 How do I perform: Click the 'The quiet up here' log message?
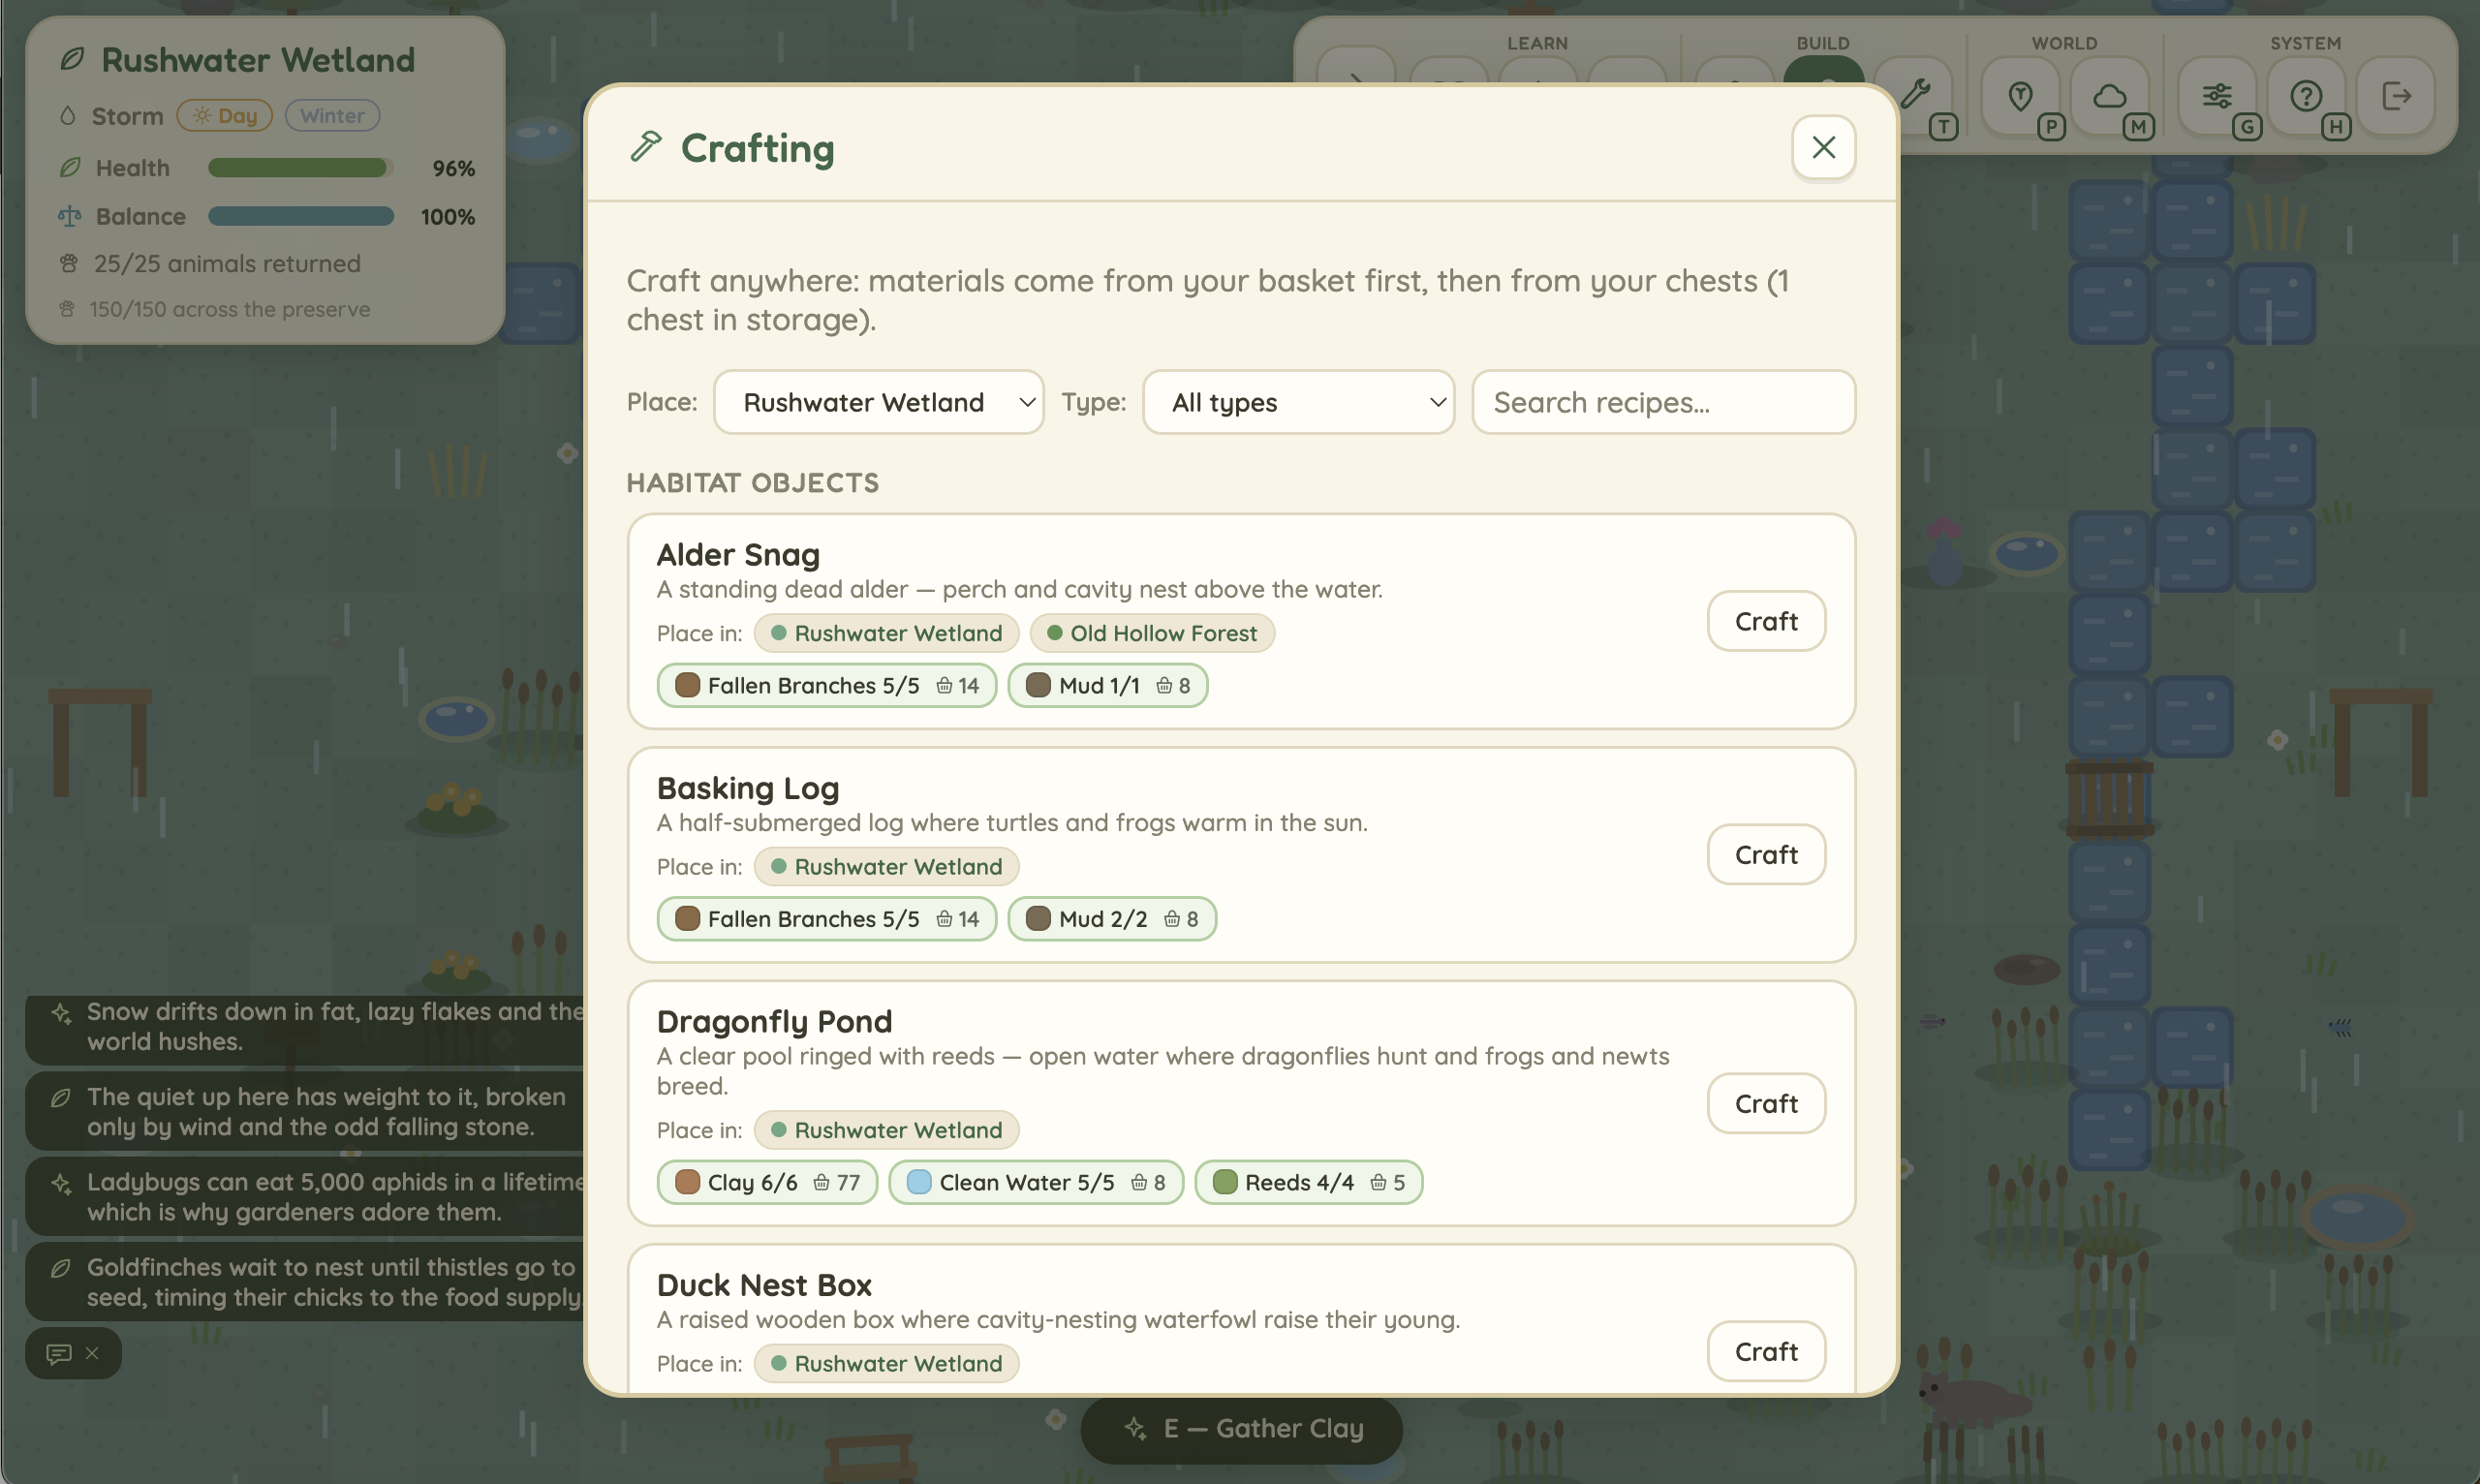(305, 1111)
